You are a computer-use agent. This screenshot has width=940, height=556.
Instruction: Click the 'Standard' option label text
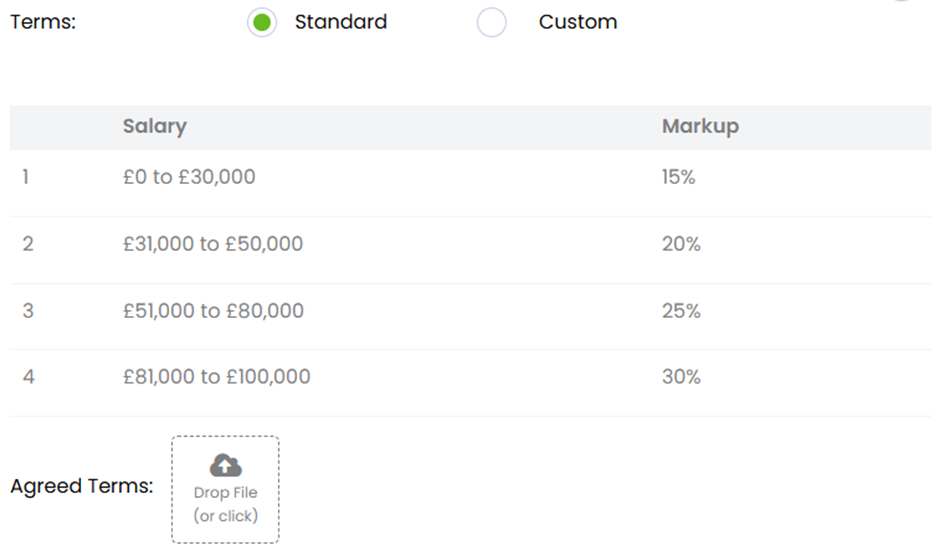tap(340, 22)
